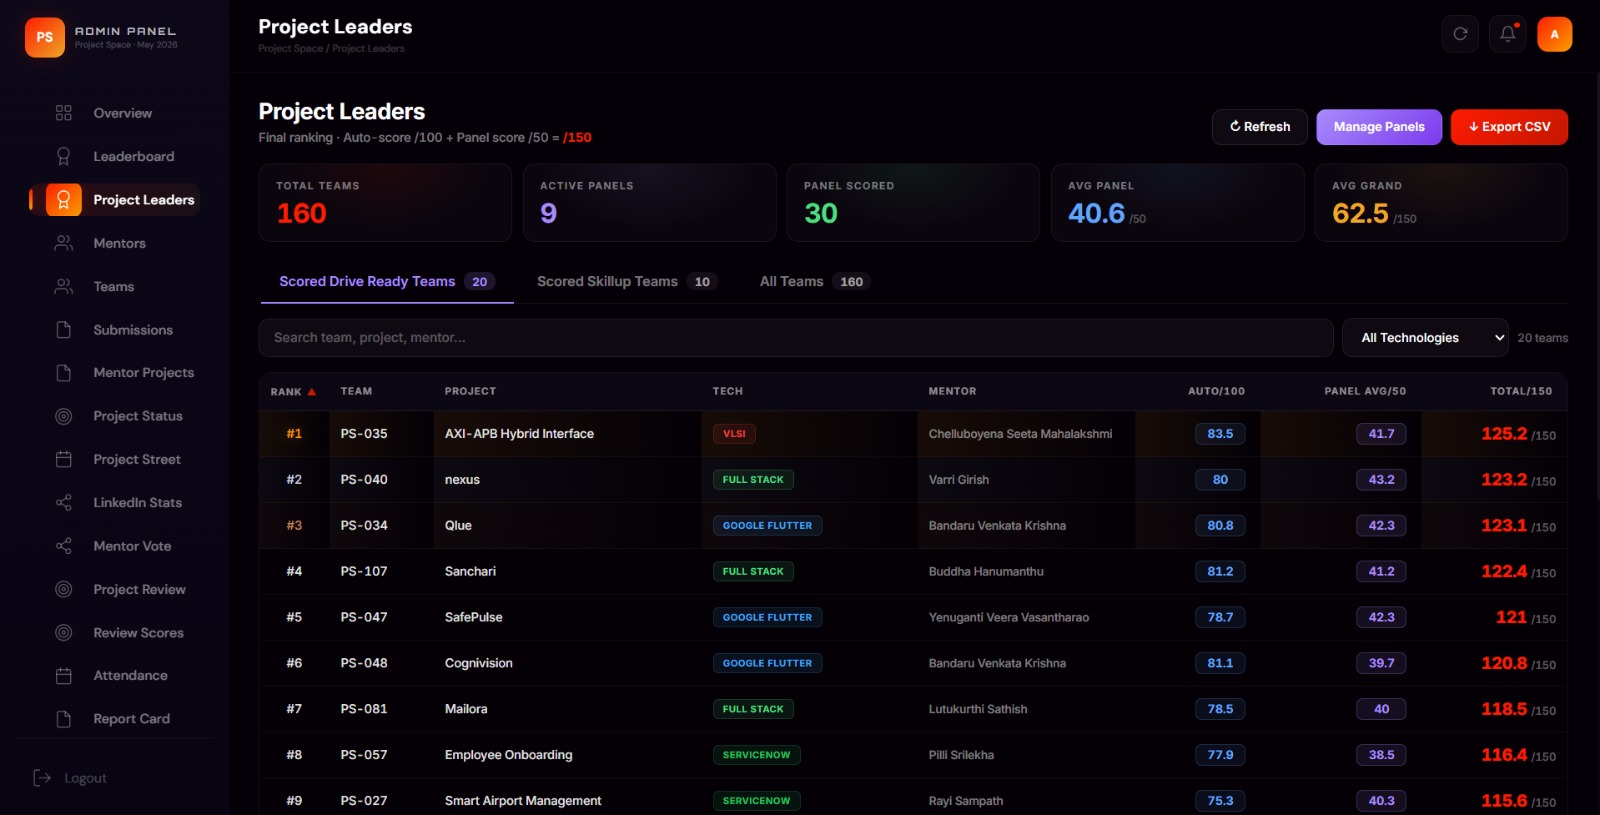Screen dimensions: 1600x815
Task: Click the Manage Panels button
Action: tap(1379, 127)
